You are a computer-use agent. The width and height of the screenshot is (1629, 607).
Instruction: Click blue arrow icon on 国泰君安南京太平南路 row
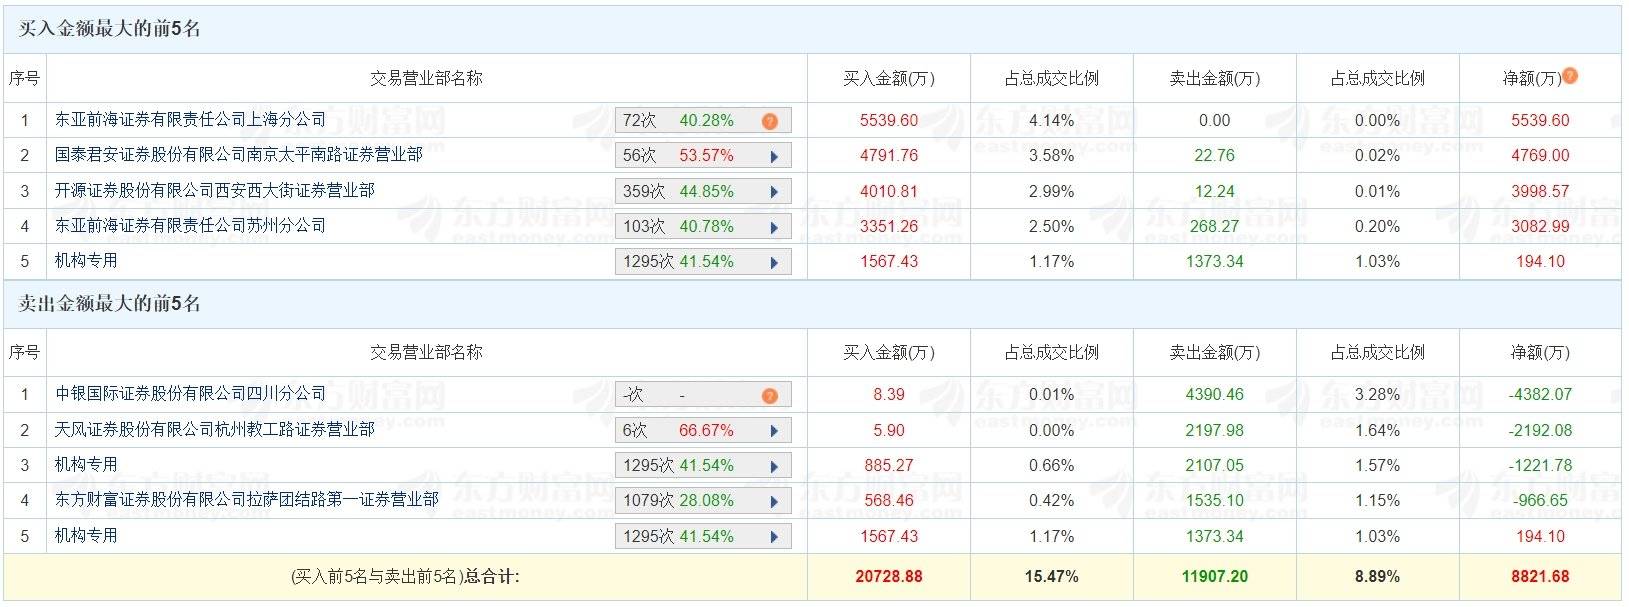772,155
